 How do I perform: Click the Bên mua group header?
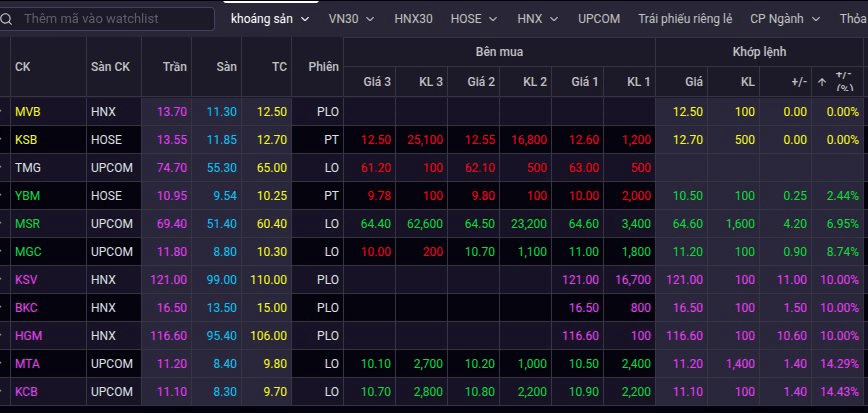pos(499,52)
